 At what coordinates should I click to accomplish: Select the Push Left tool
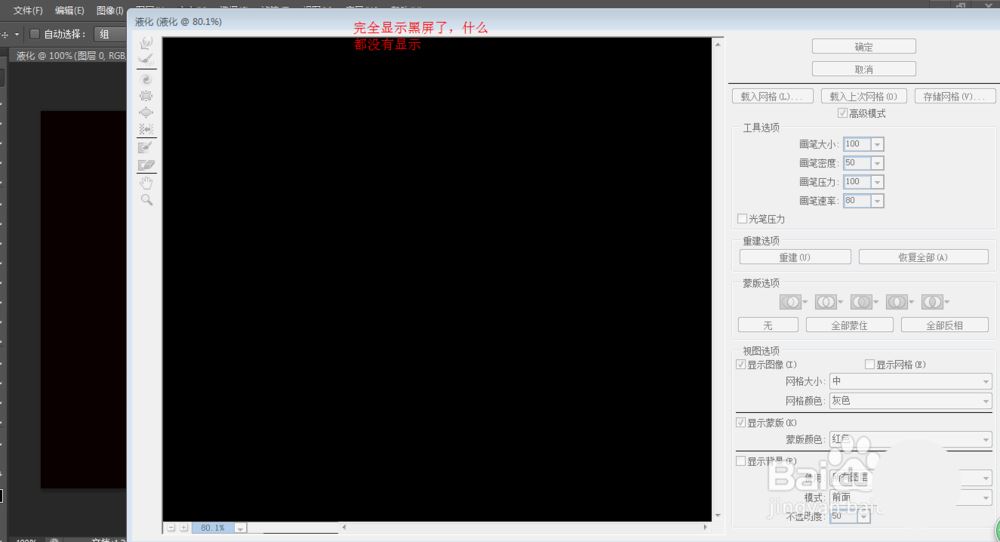[146, 129]
